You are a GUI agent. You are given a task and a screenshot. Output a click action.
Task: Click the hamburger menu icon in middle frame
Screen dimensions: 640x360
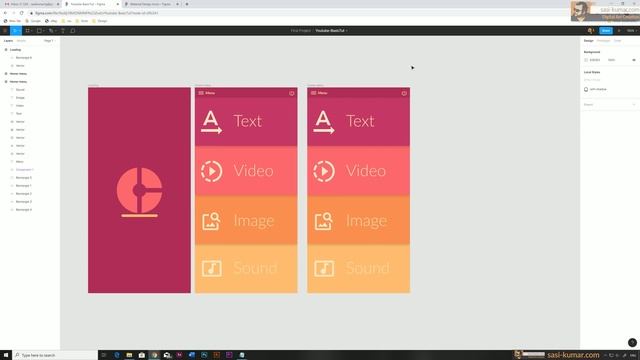click(x=201, y=93)
